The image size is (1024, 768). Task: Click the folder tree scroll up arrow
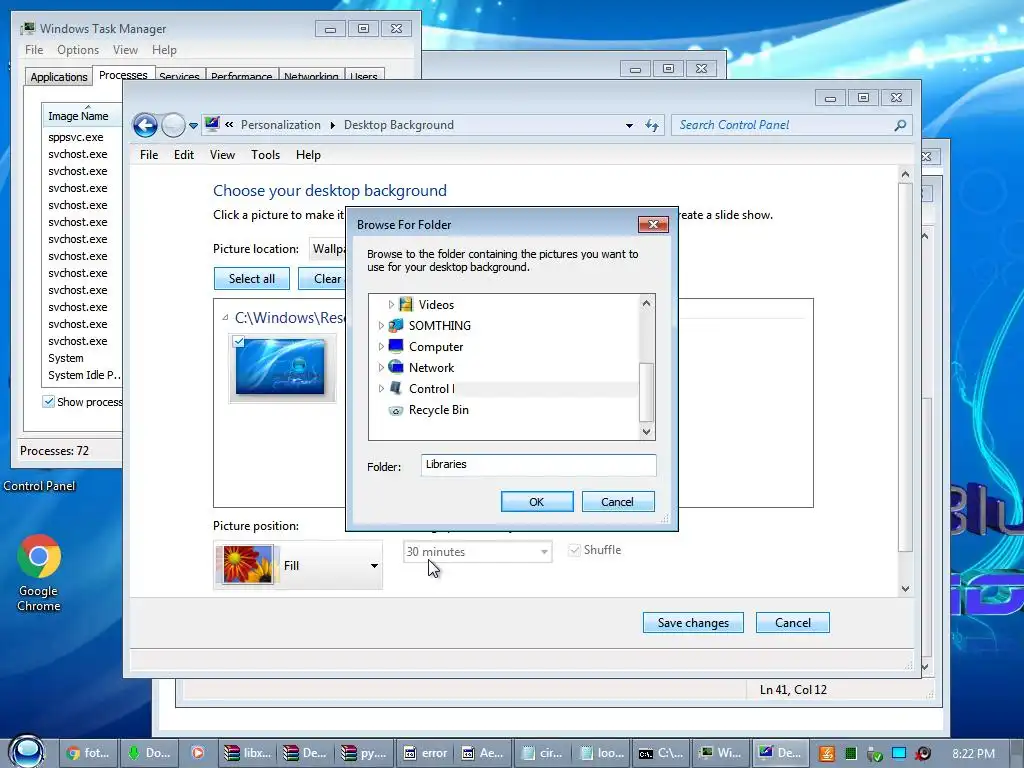click(x=646, y=303)
